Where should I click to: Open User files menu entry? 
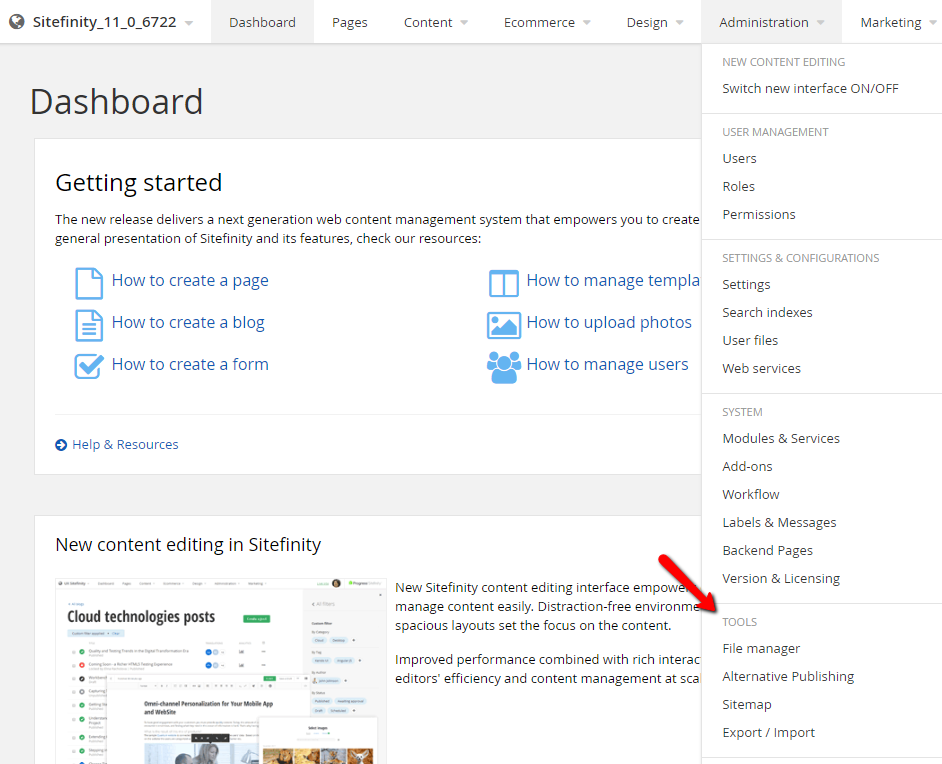(750, 340)
